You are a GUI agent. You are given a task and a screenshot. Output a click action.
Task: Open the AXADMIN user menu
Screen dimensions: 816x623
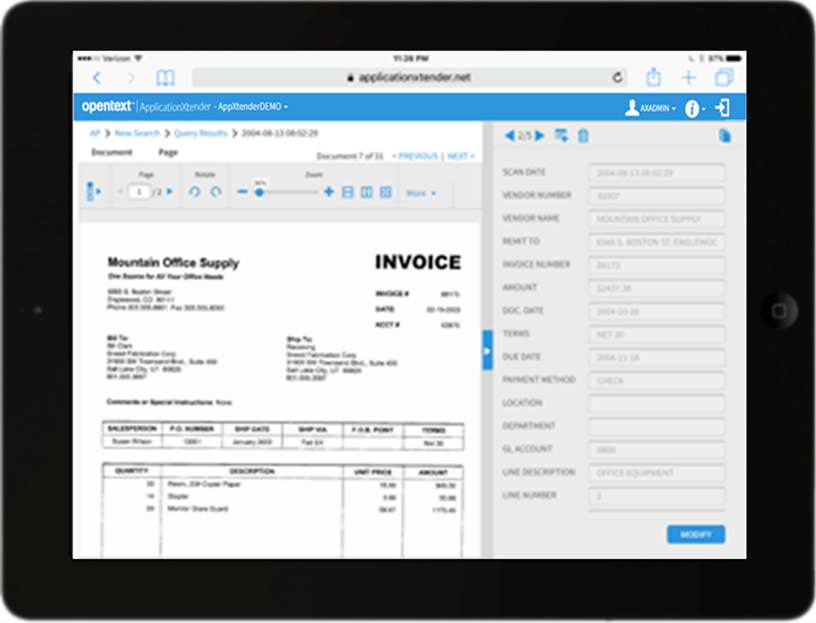click(x=650, y=108)
